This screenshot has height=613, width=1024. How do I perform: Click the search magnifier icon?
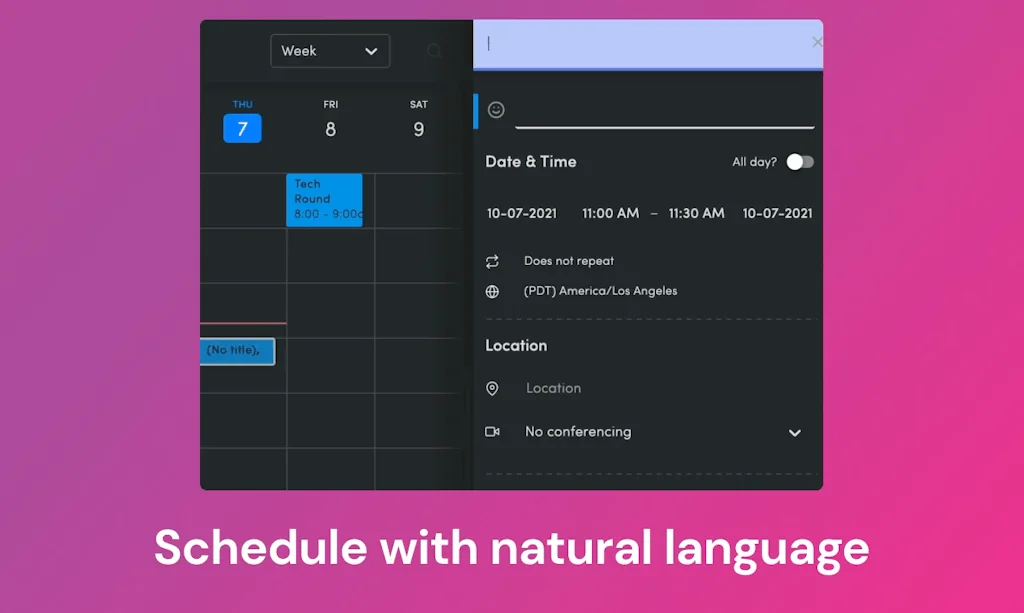click(434, 51)
